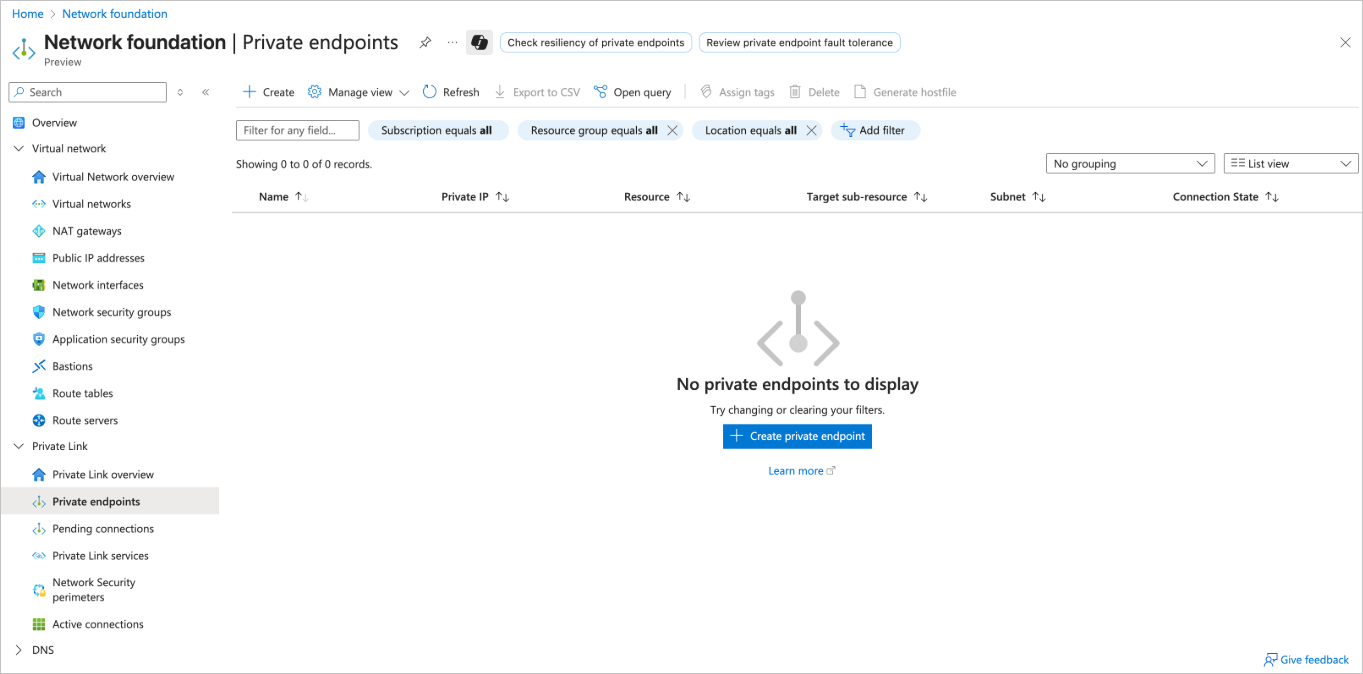Select Network security groups in sidebar

[111, 312]
